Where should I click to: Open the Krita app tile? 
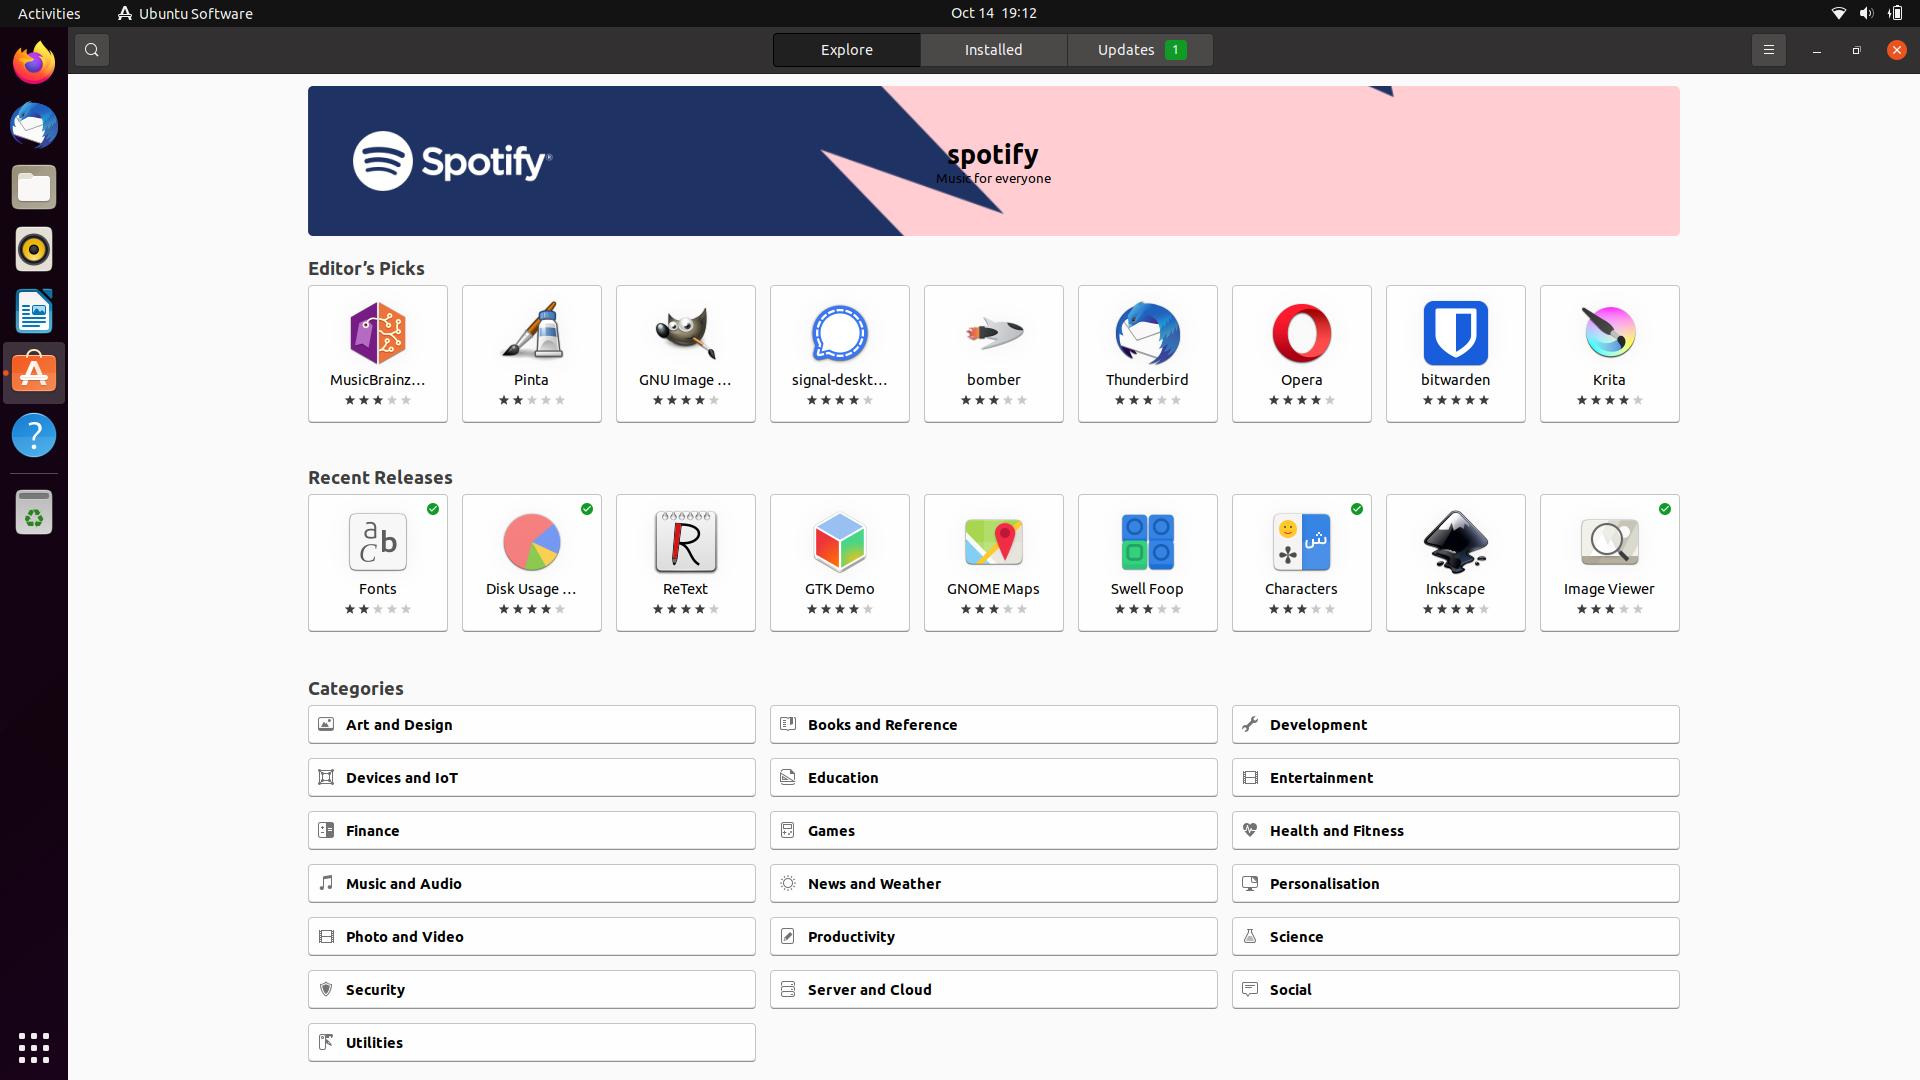tap(1610, 354)
